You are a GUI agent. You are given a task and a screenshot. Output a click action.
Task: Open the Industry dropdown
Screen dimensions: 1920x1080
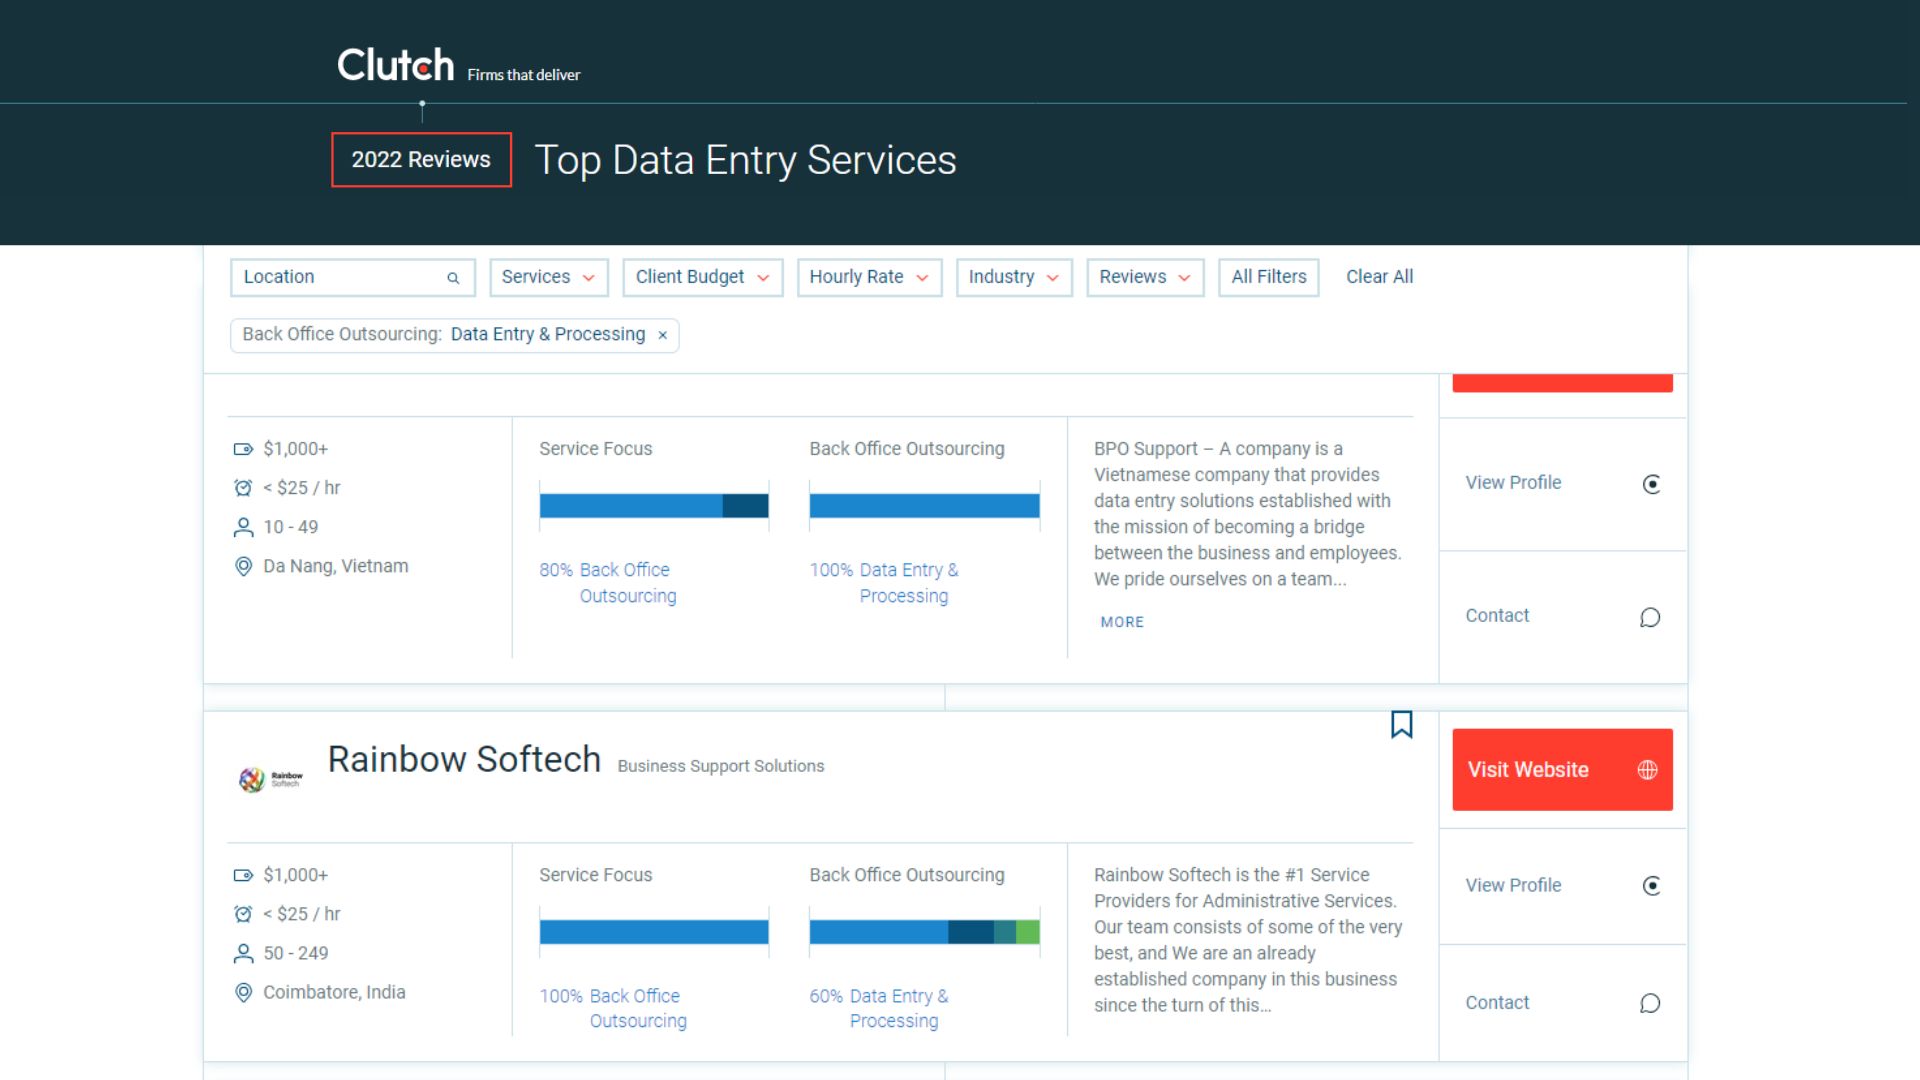[x=1013, y=277]
